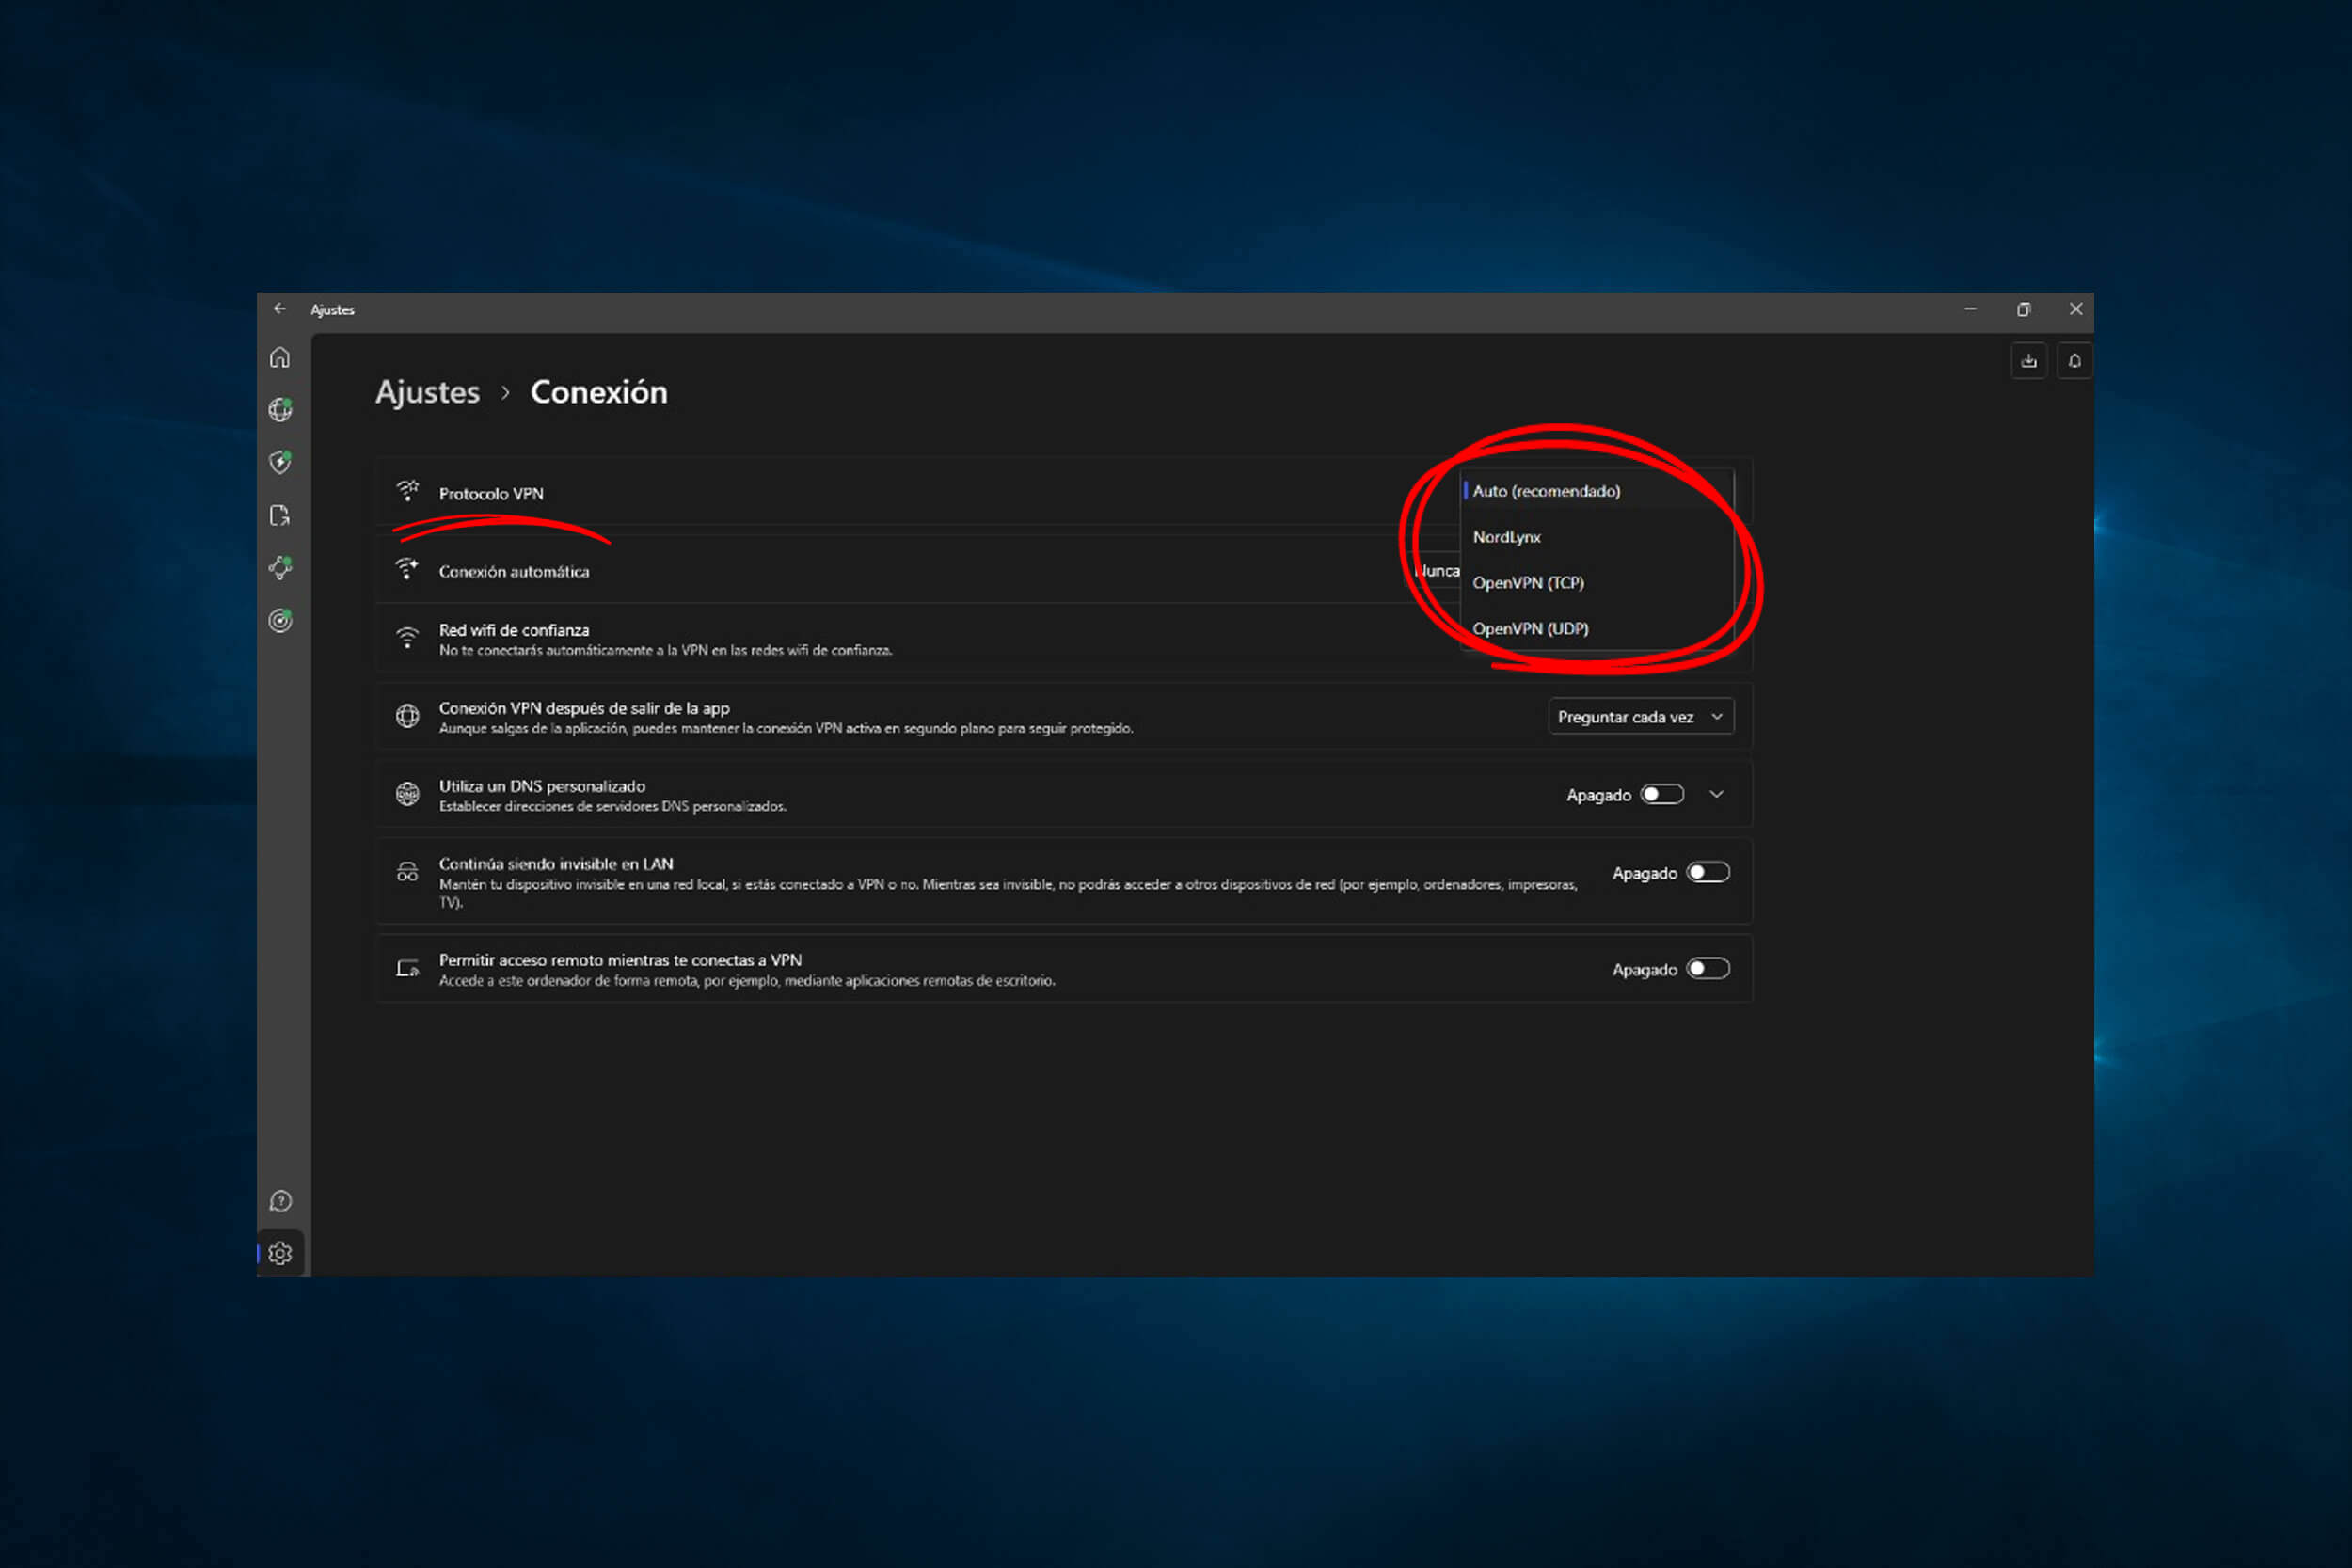Toggle Utiliza un DNS personalizado switch

pos(1662,794)
